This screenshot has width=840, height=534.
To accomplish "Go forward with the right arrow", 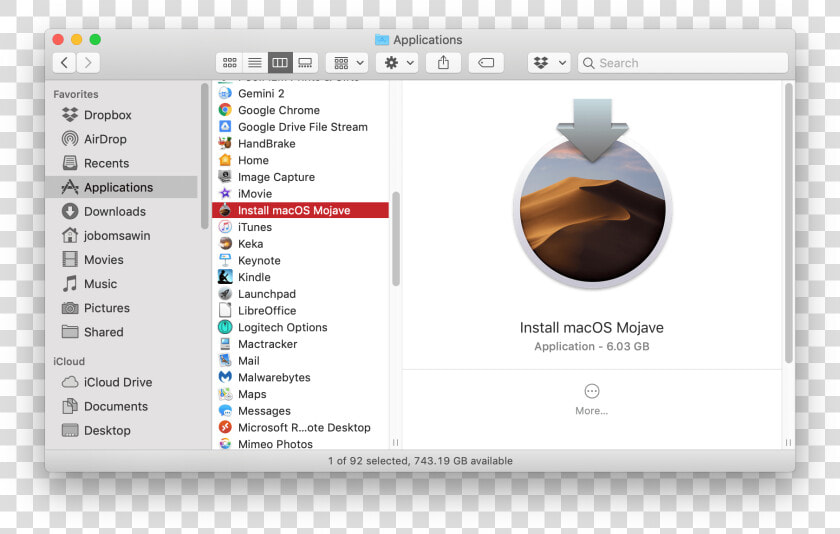I will [x=88, y=63].
